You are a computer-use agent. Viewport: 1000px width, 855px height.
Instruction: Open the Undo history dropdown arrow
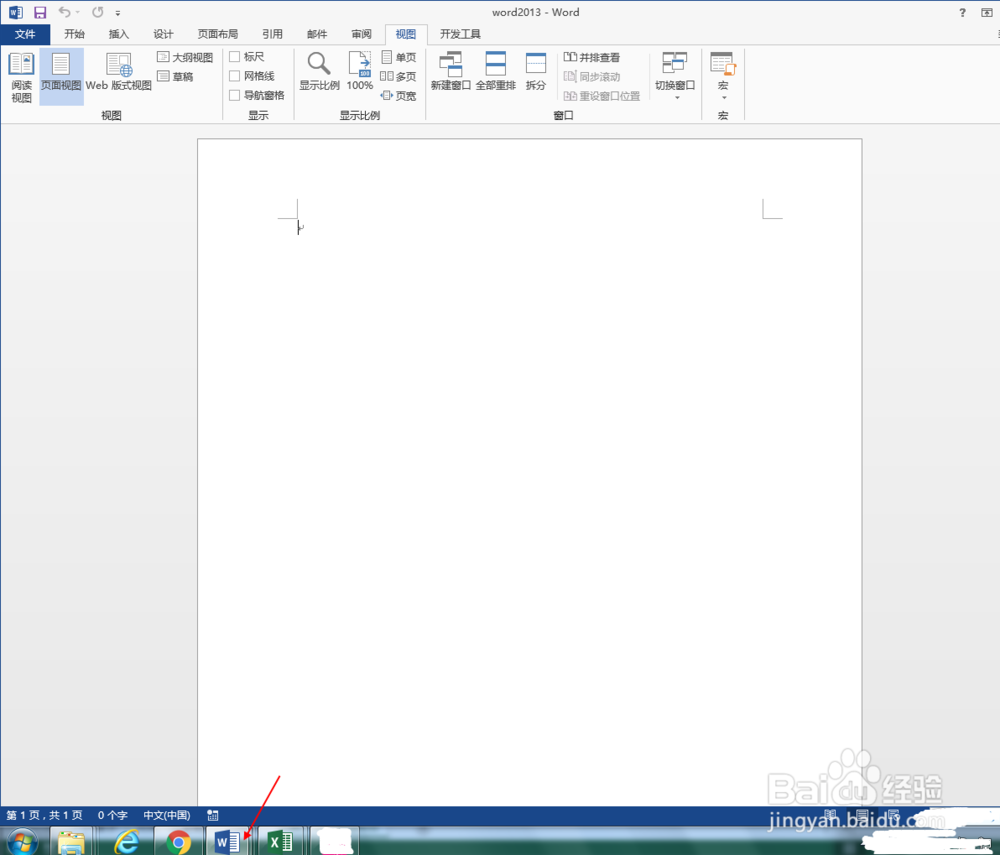(78, 12)
